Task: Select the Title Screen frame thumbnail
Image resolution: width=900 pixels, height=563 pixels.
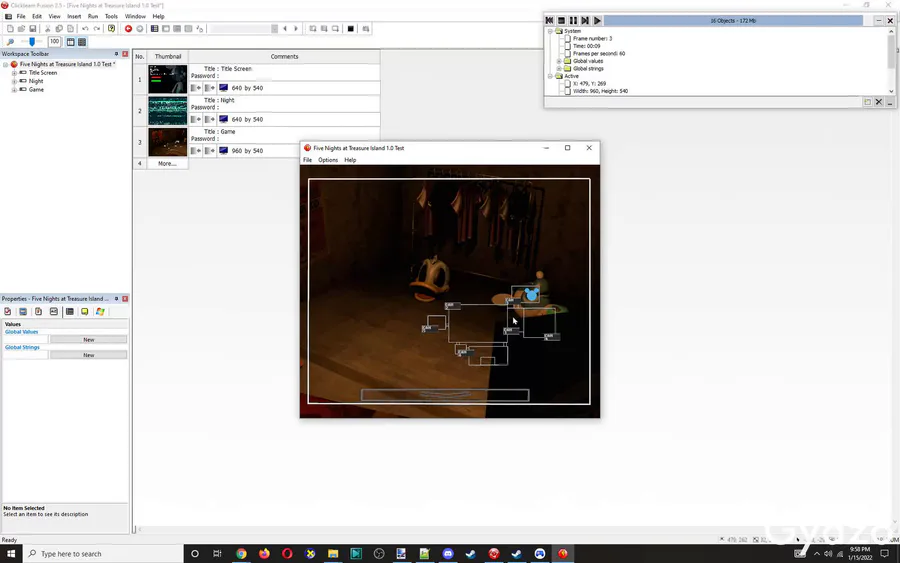Action: tap(168, 79)
